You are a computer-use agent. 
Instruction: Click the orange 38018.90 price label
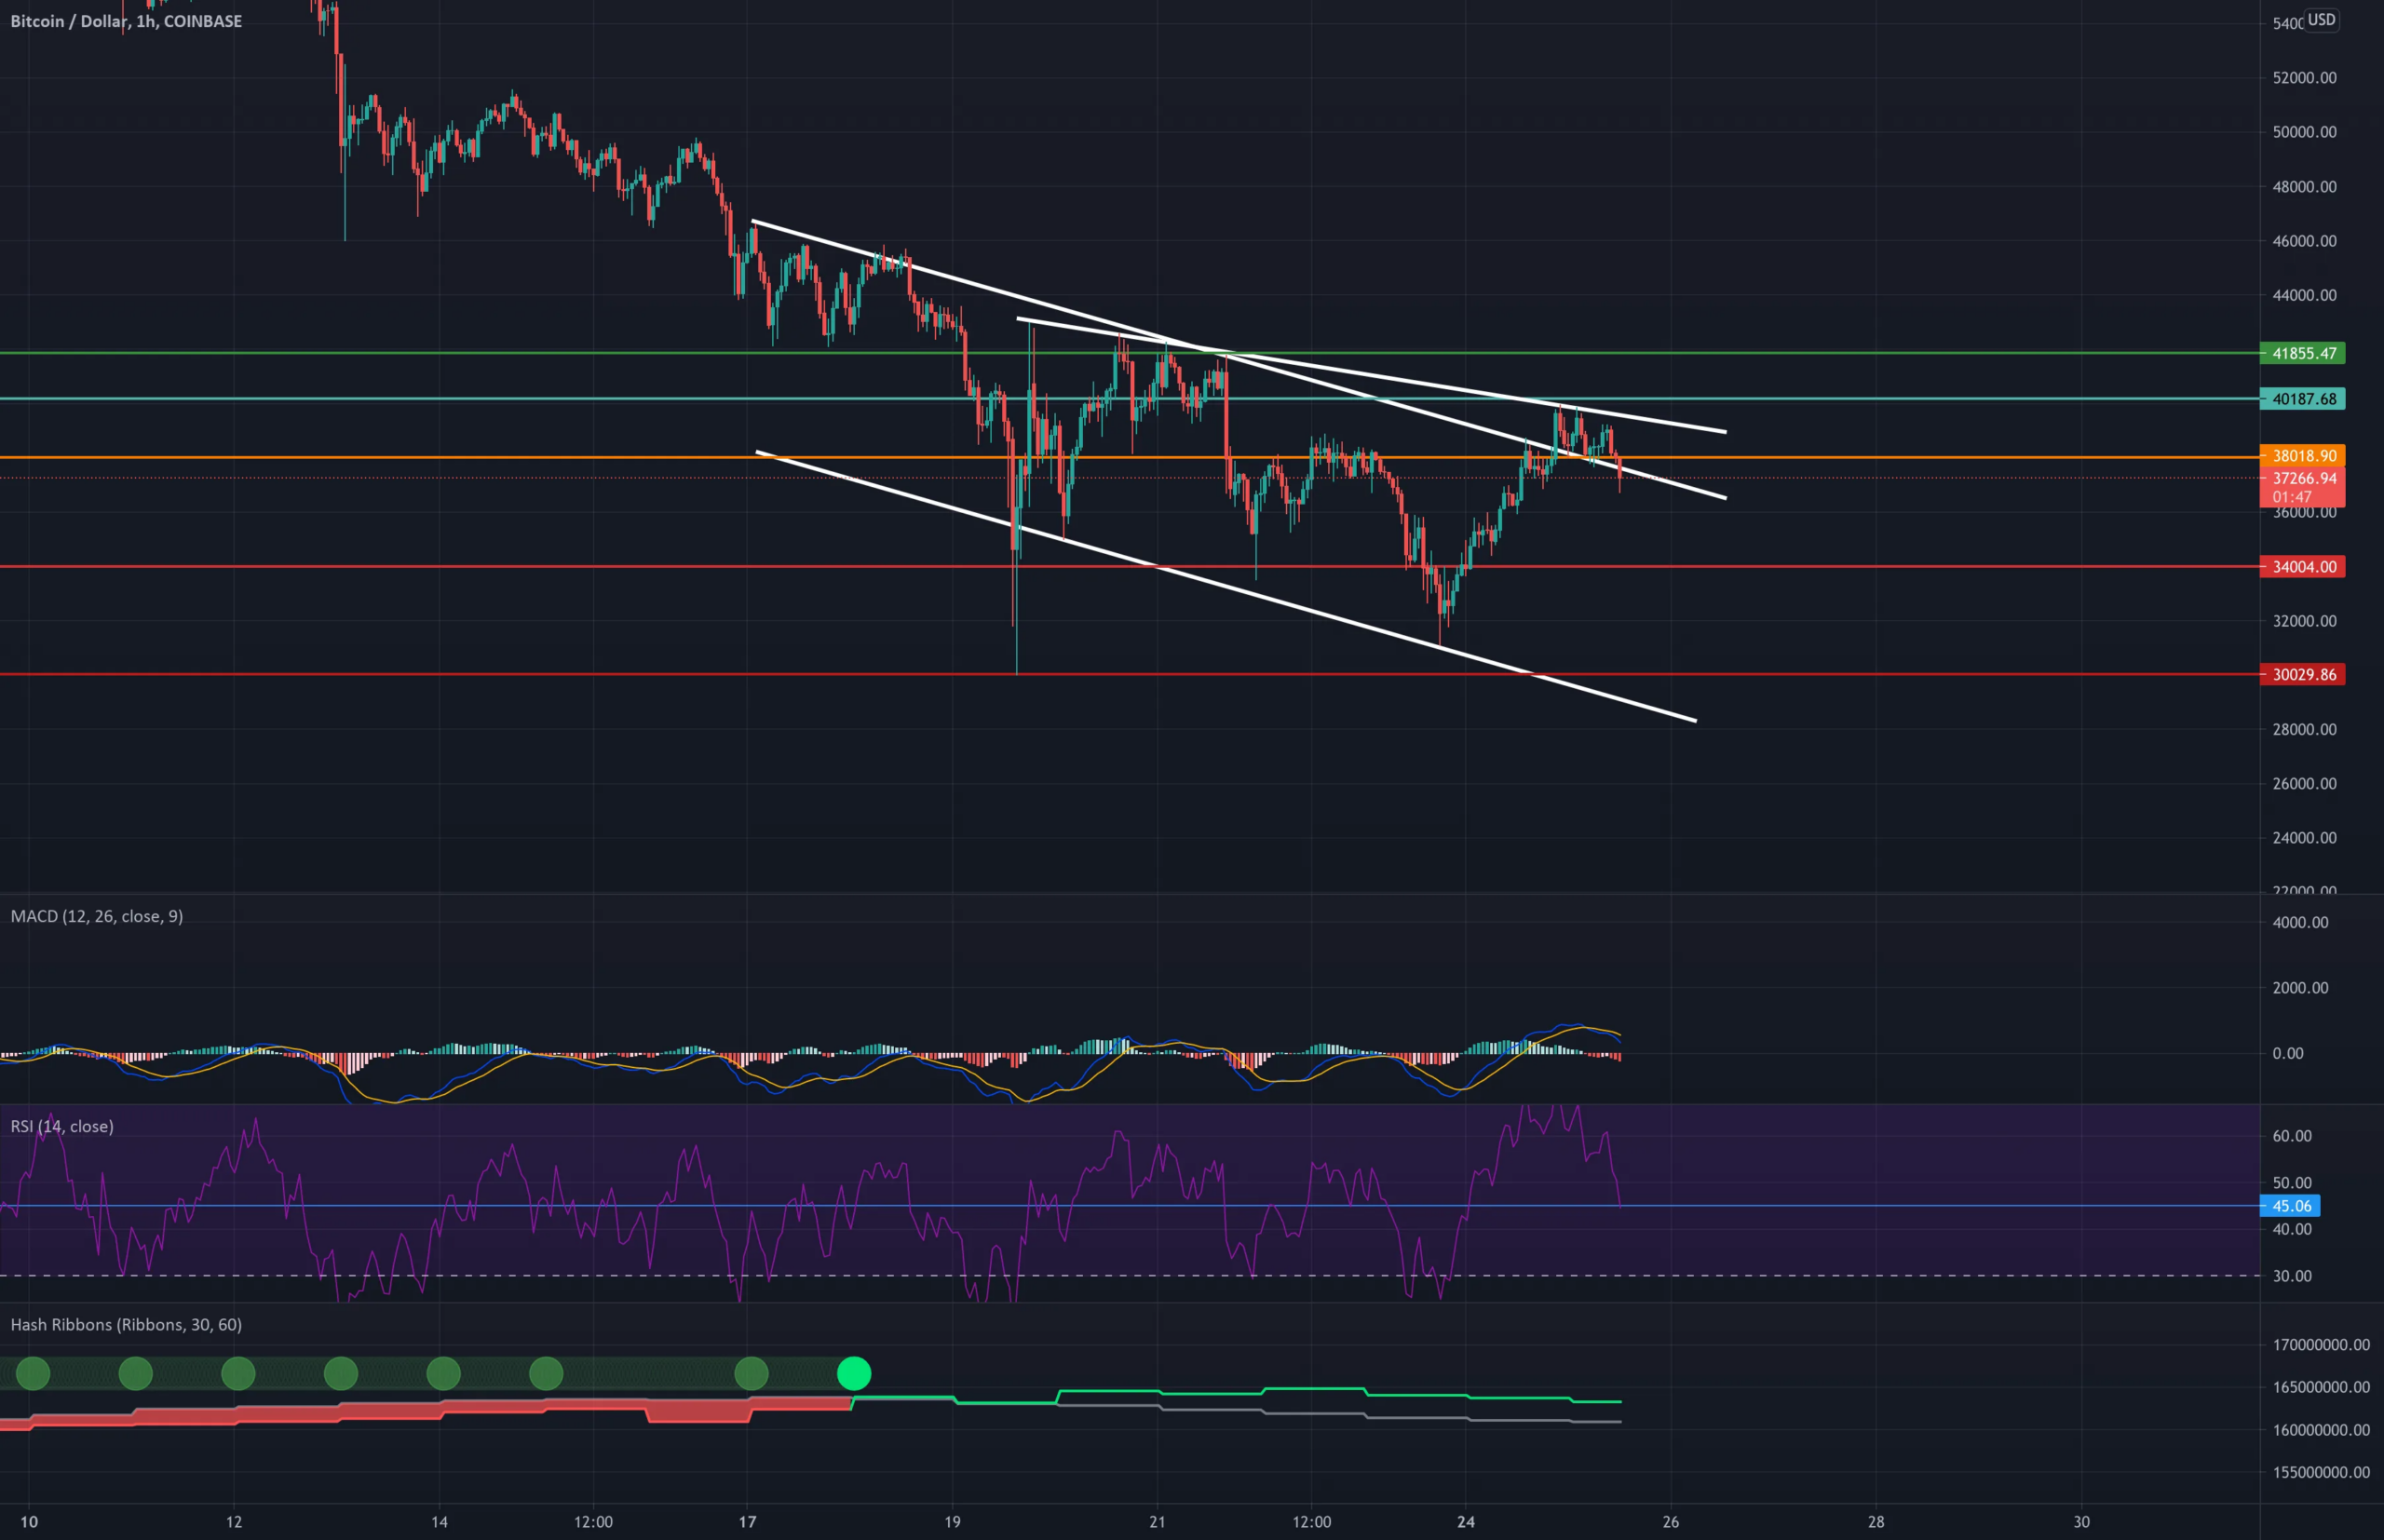click(2303, 455)
